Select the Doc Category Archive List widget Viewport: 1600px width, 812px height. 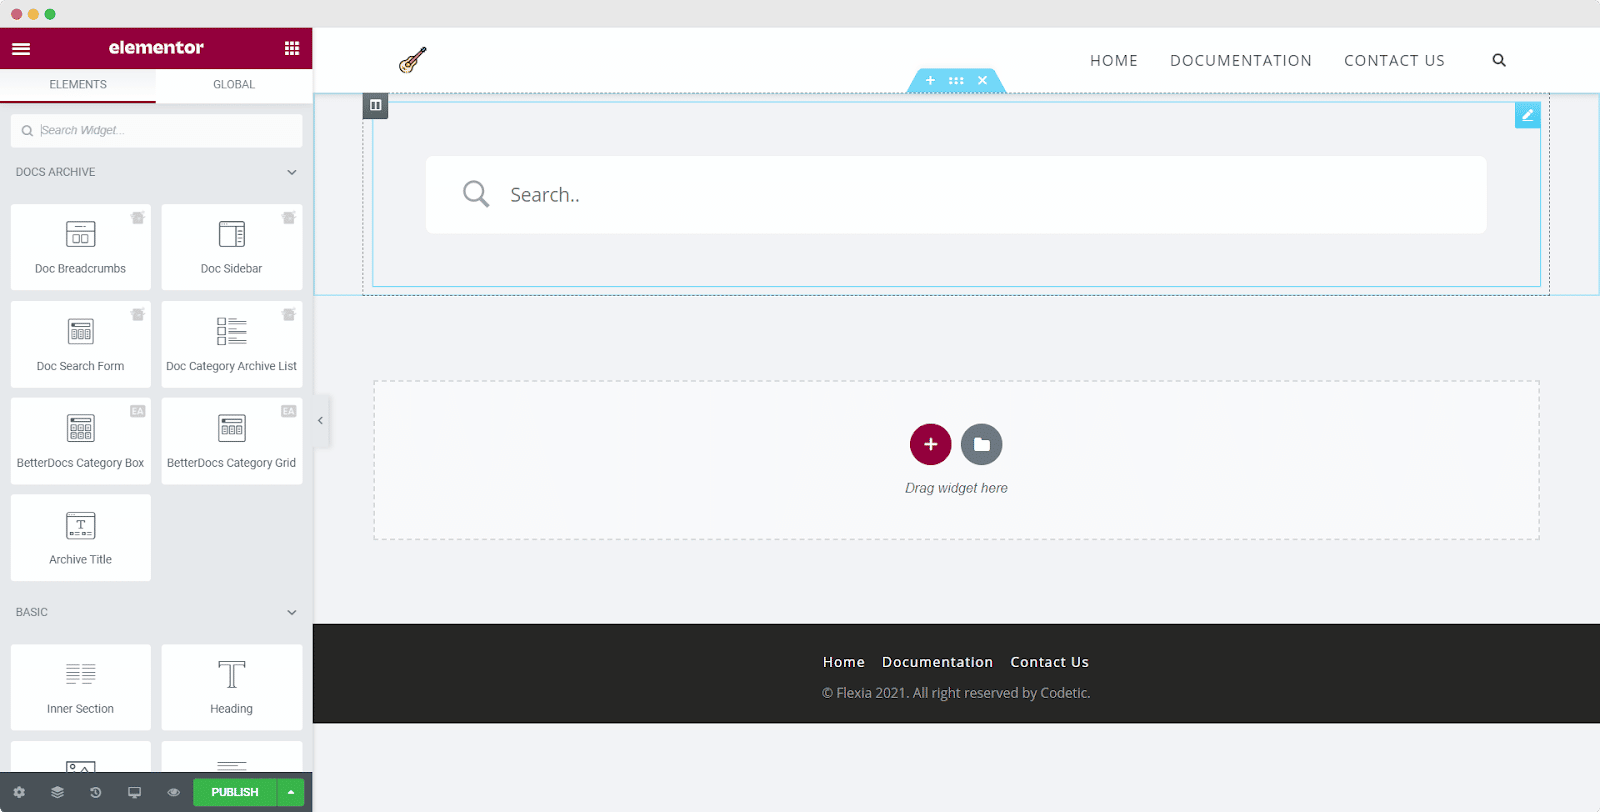click(232, 344)
